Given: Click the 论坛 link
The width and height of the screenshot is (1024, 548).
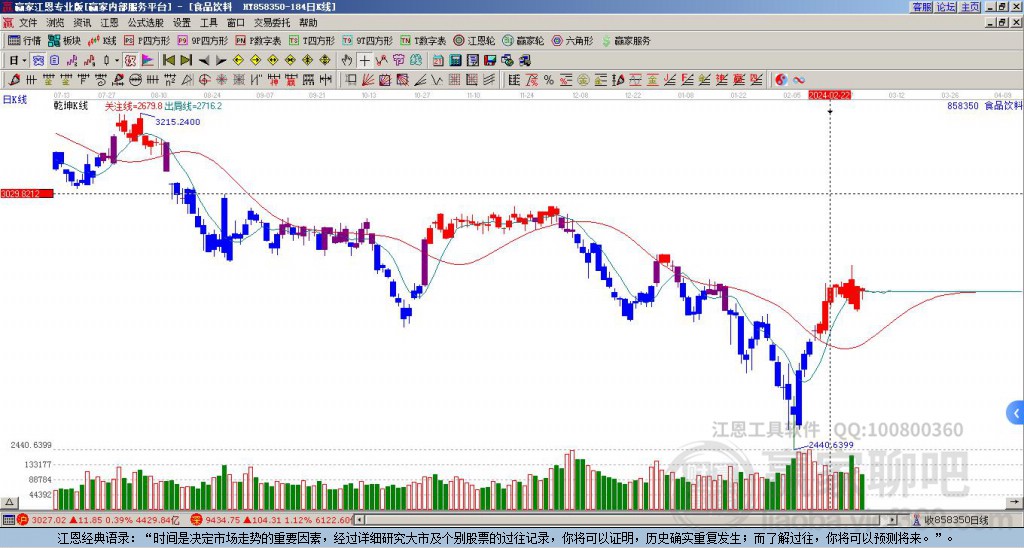Looking at the screenshot, I should coord(946,7).
